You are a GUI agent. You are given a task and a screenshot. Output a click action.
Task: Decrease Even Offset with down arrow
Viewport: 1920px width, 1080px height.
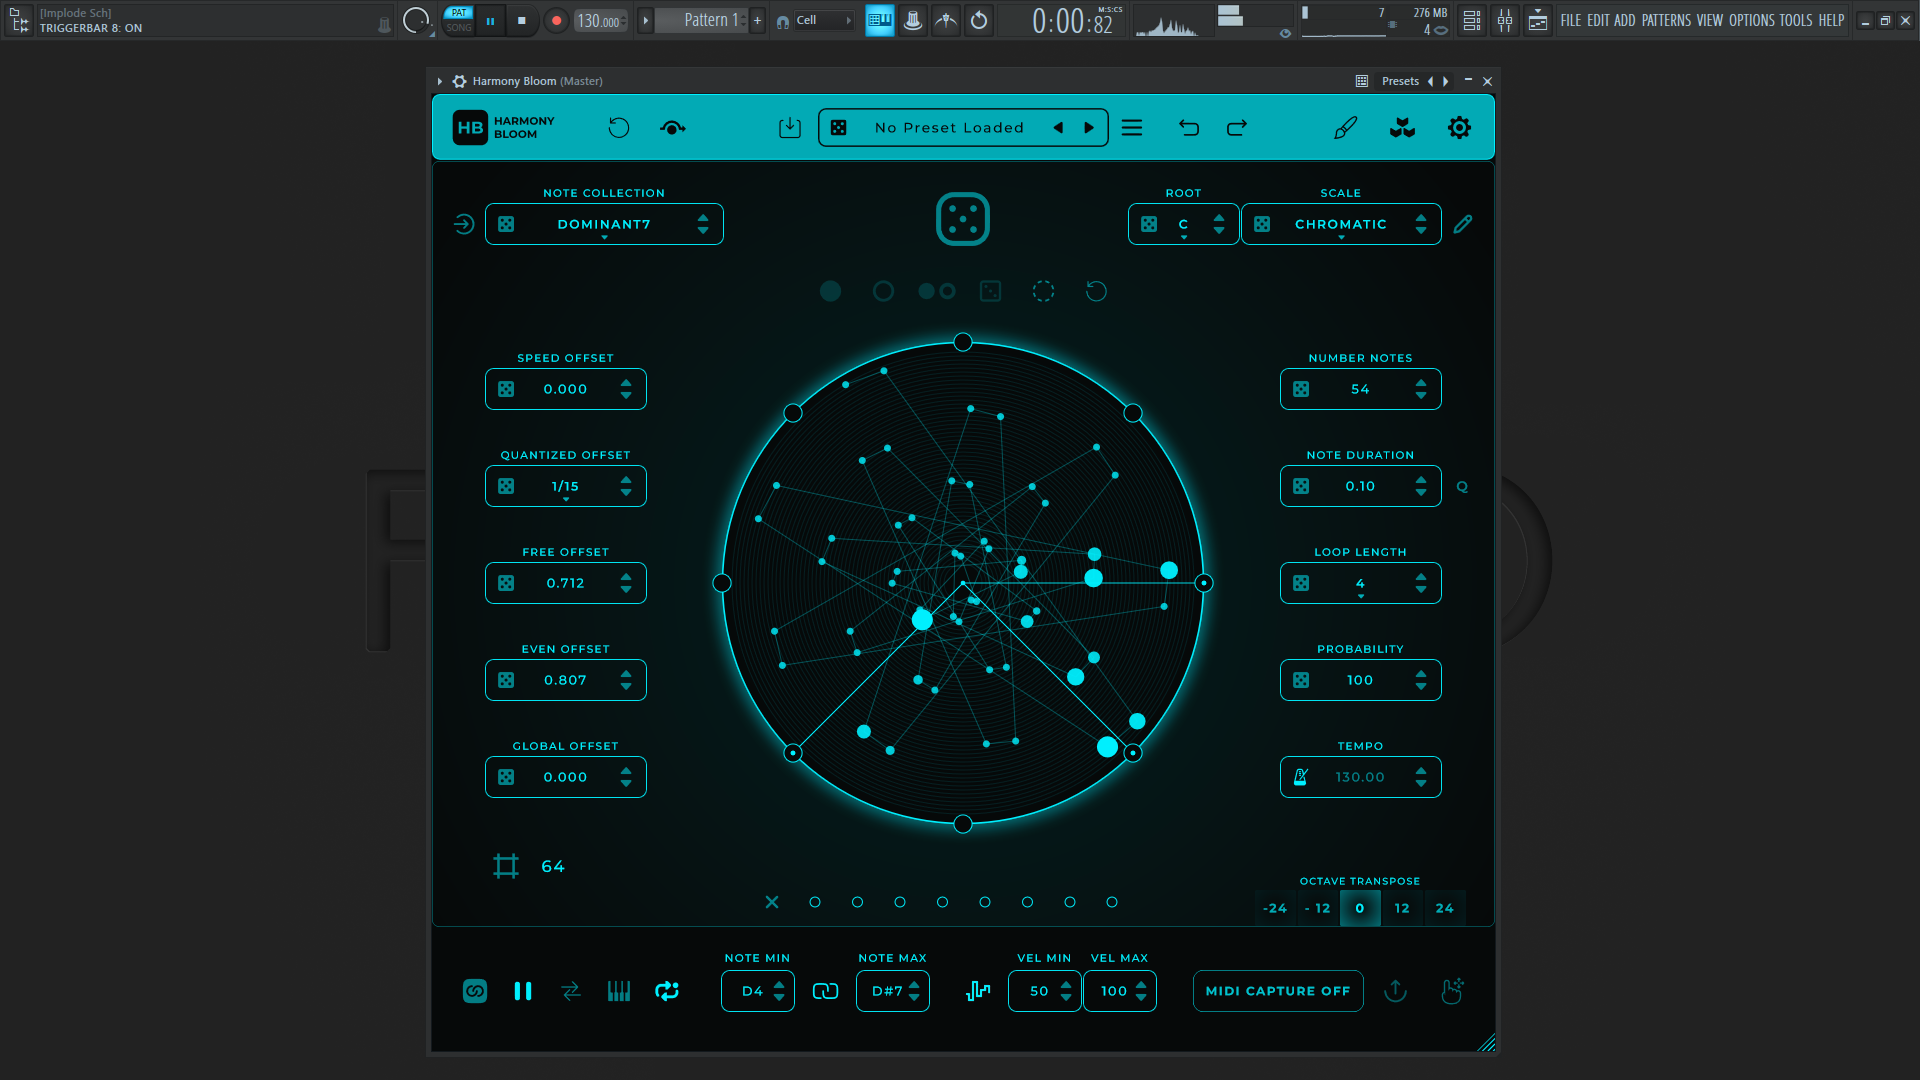point(626,687)
